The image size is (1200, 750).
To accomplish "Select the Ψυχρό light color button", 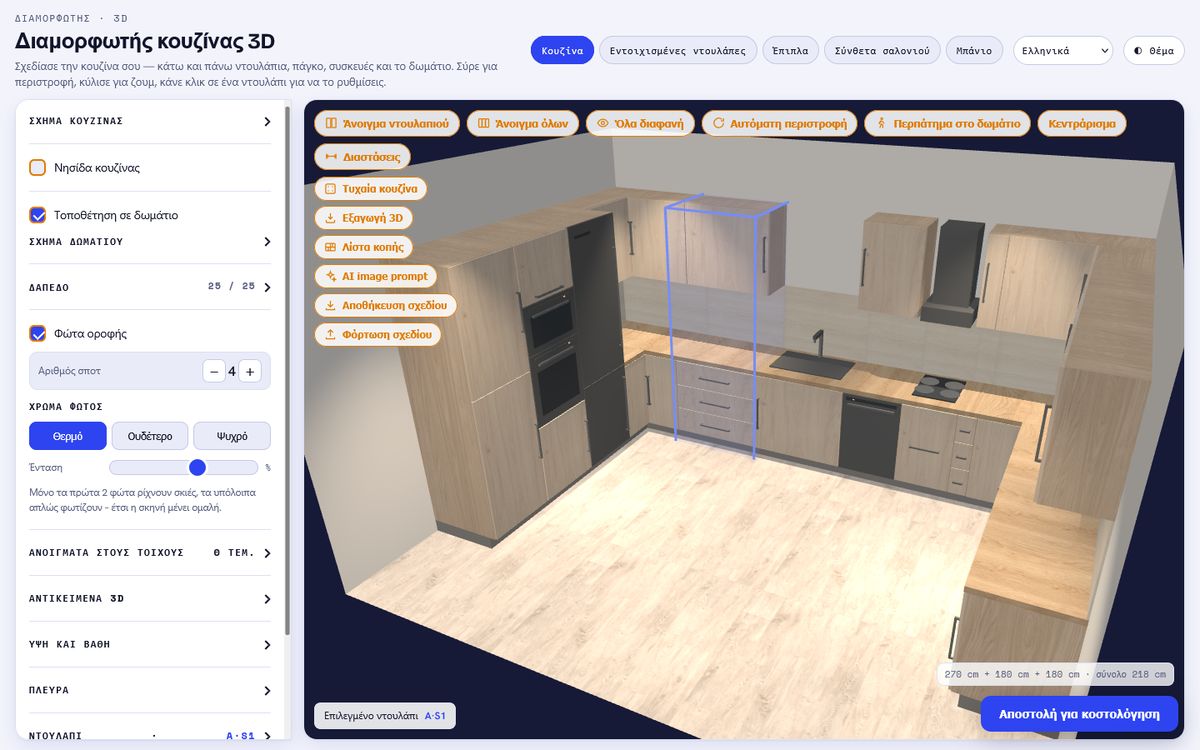I will point(232,436).
